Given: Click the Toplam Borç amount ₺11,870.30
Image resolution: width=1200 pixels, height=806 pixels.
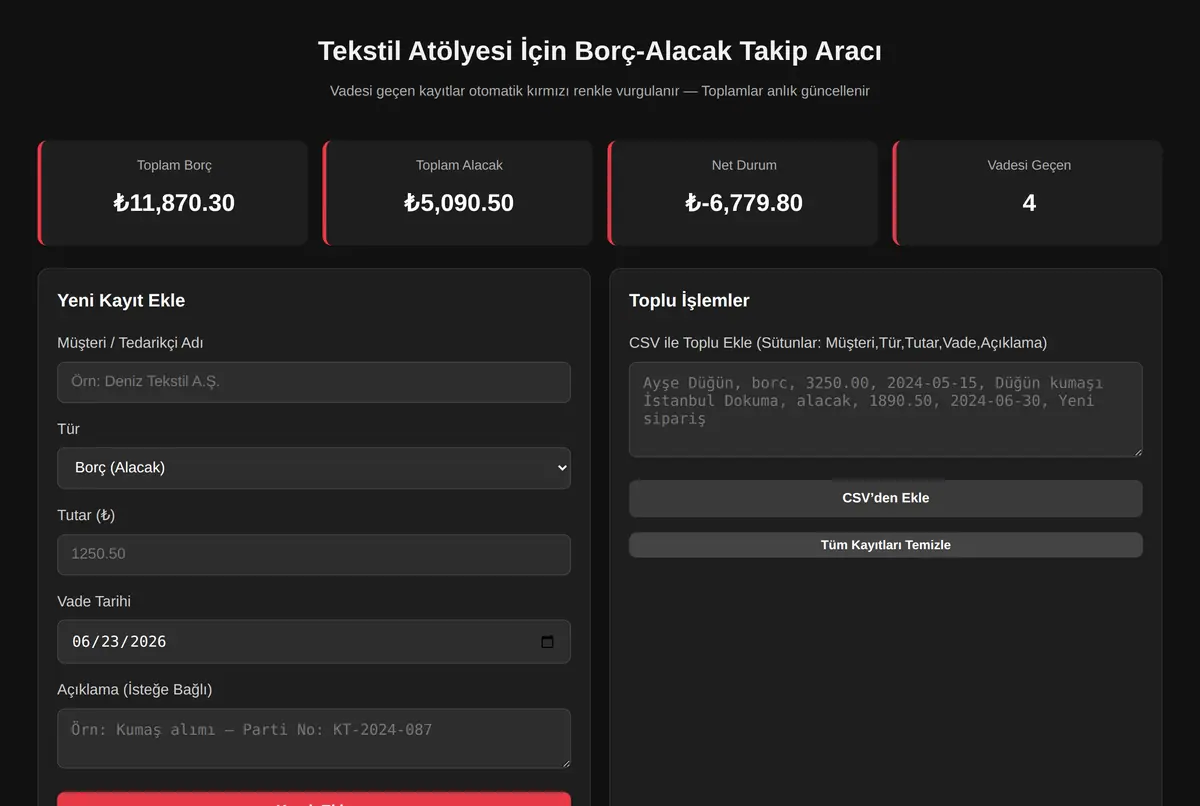Looking at the screenshot, I should coord(174,203).
